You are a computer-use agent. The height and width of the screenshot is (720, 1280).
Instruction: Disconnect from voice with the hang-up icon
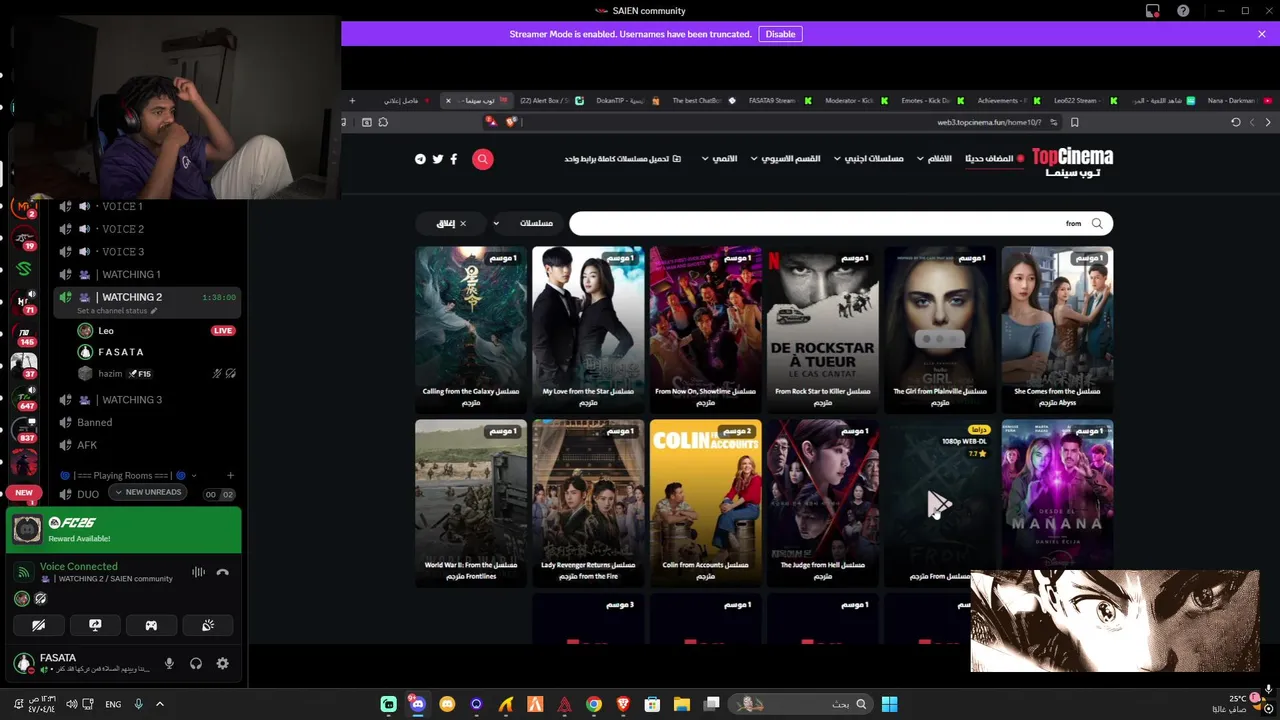point(223,572)
